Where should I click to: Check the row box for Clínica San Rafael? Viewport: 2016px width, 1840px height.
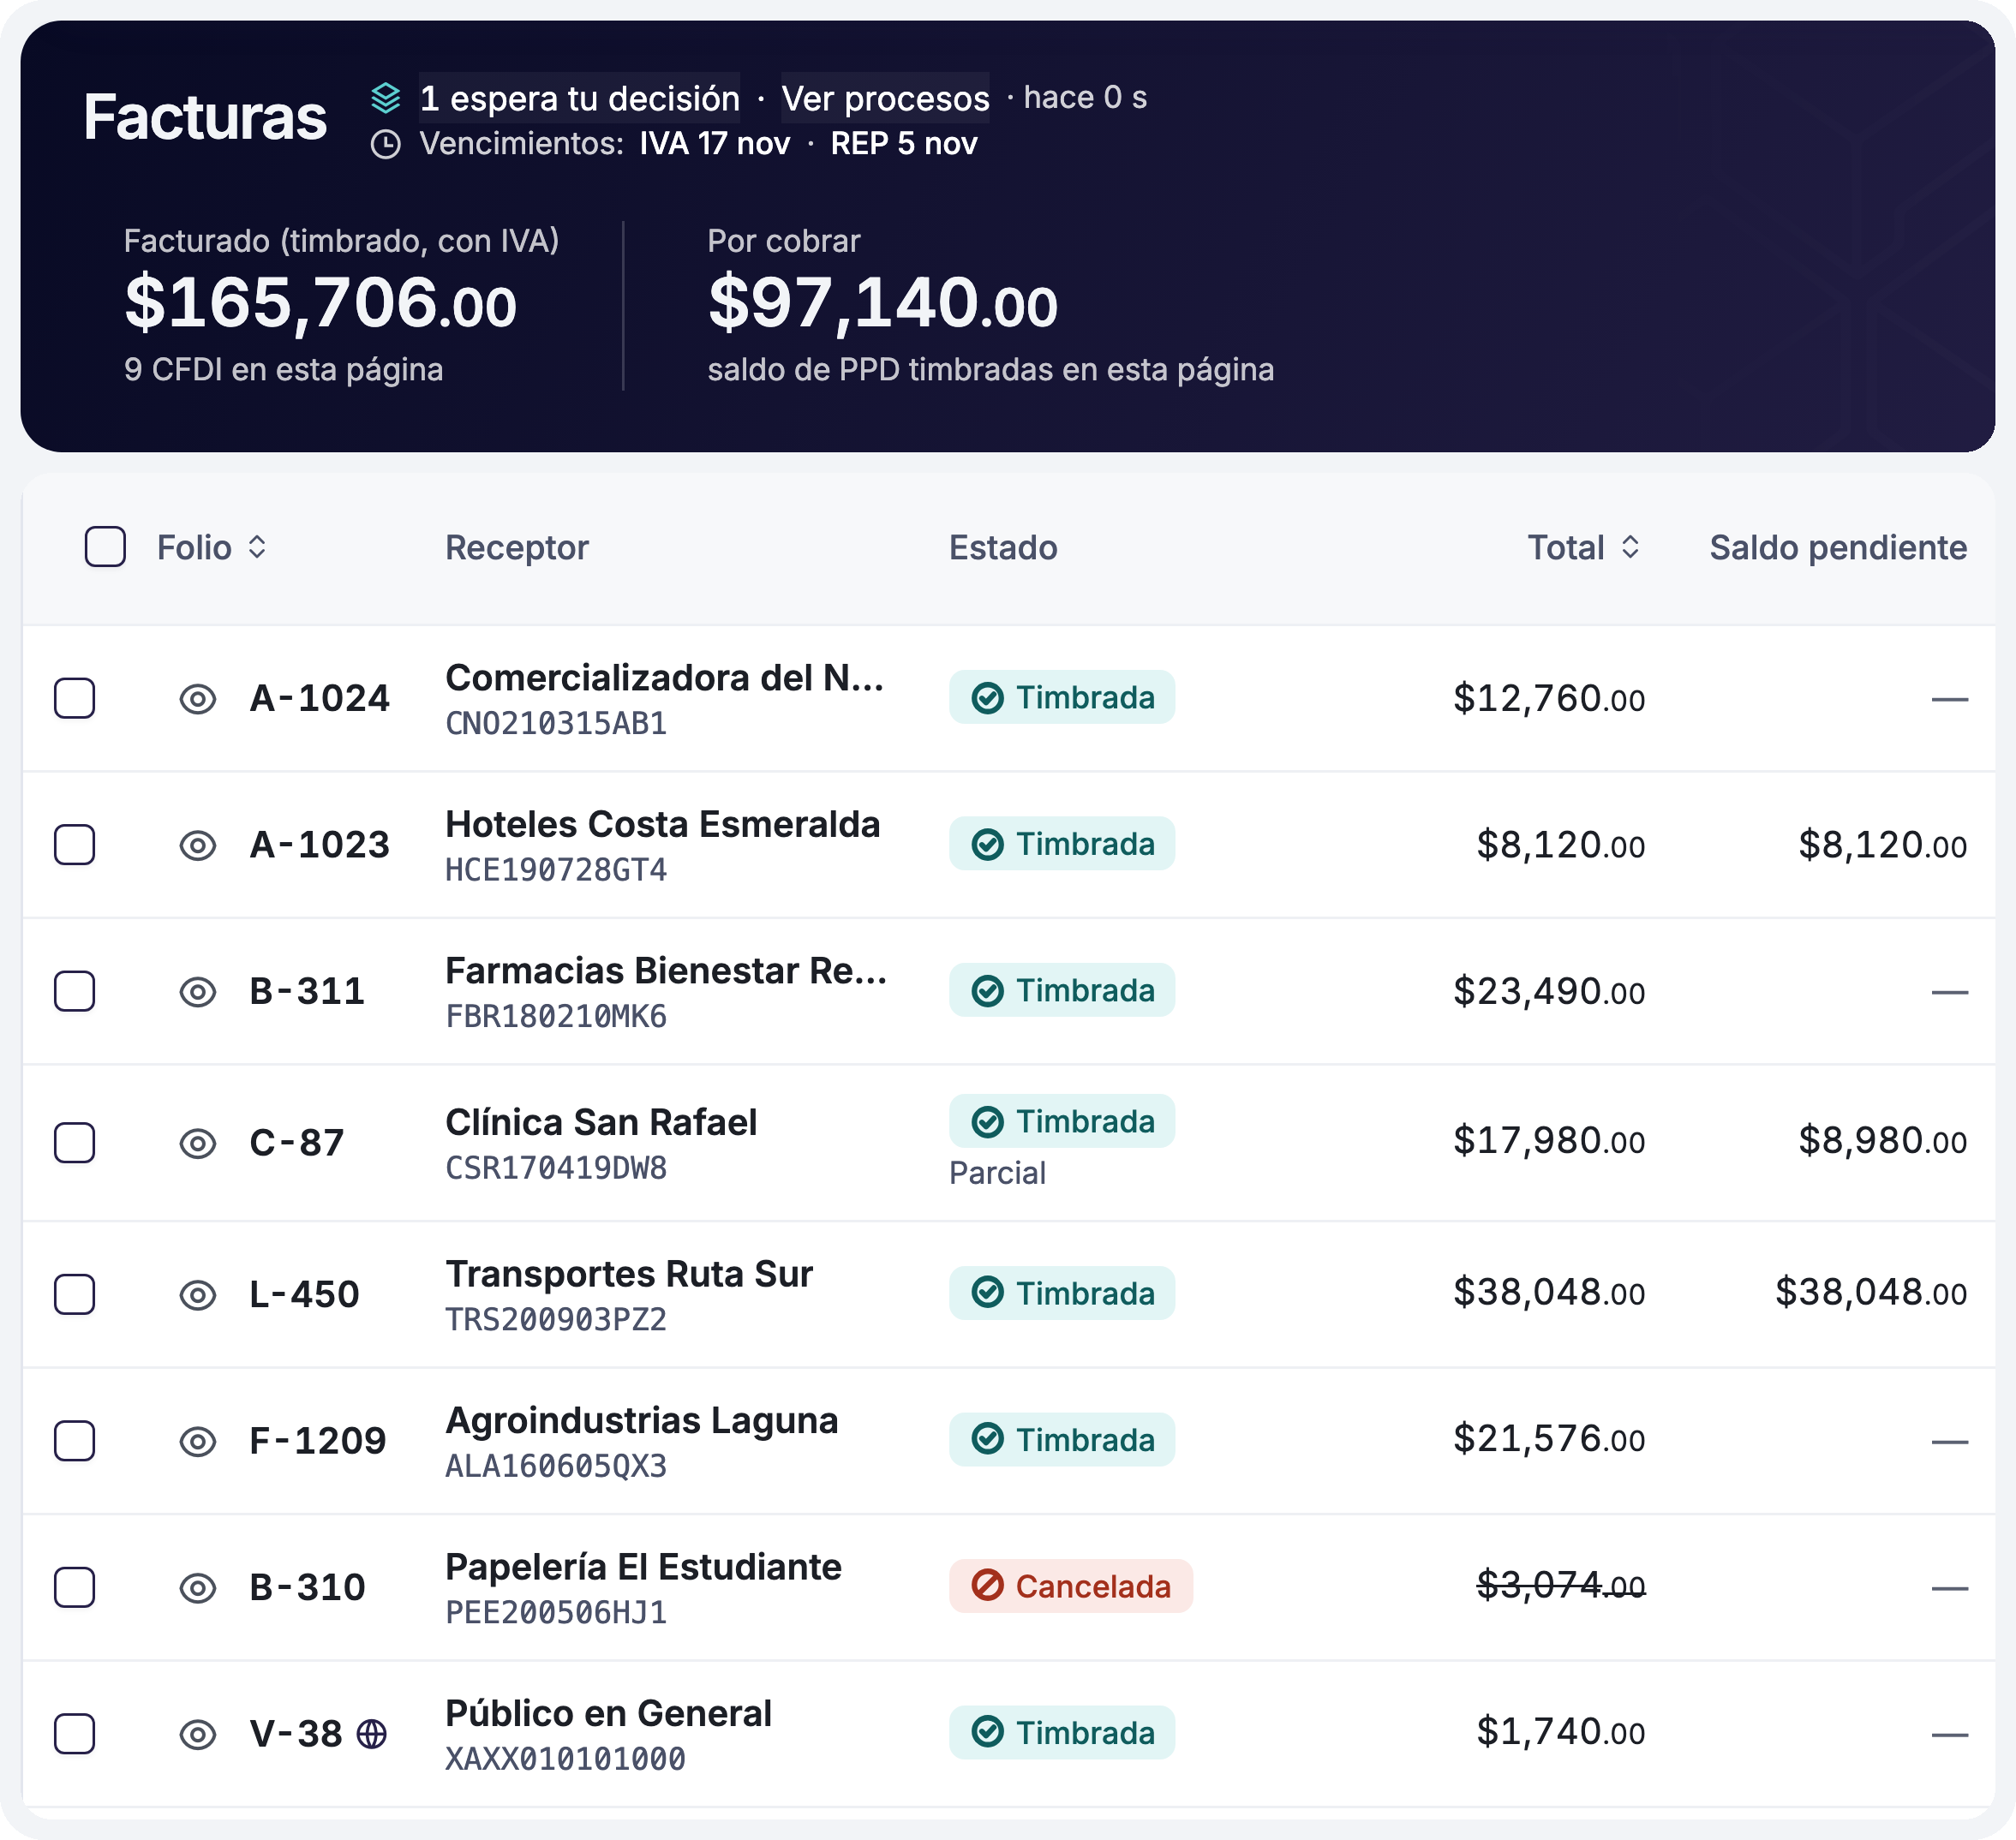coord(75,1143)
